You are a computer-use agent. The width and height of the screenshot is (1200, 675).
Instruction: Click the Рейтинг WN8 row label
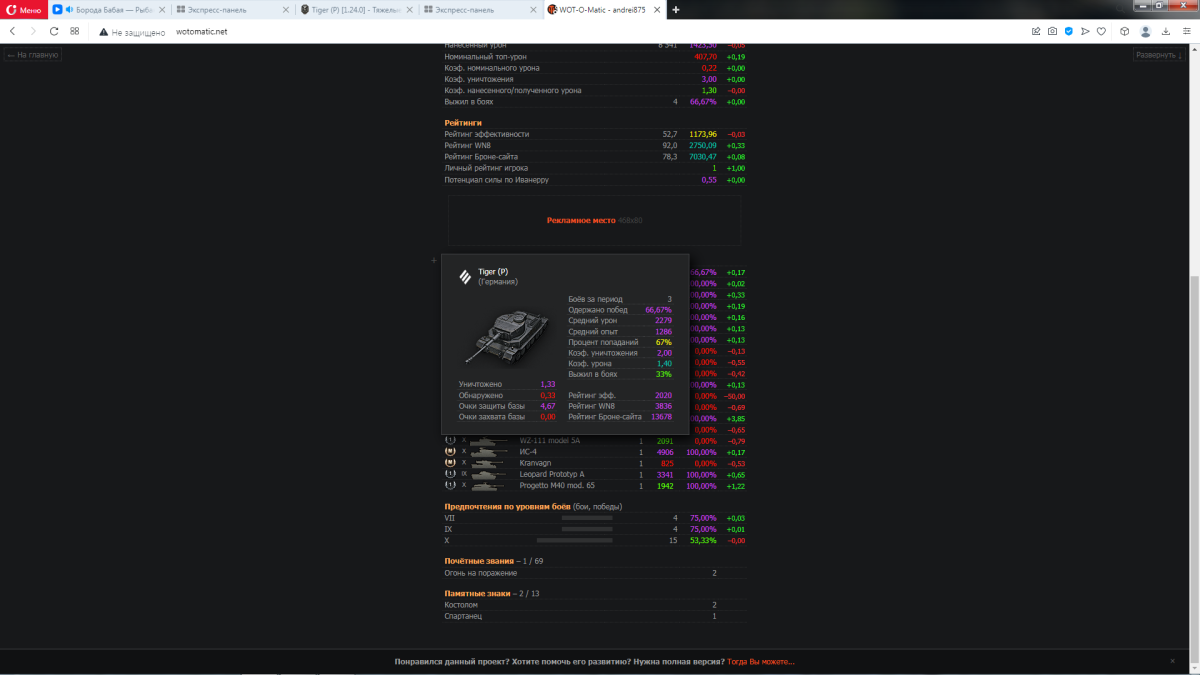(x=469, y=145)
